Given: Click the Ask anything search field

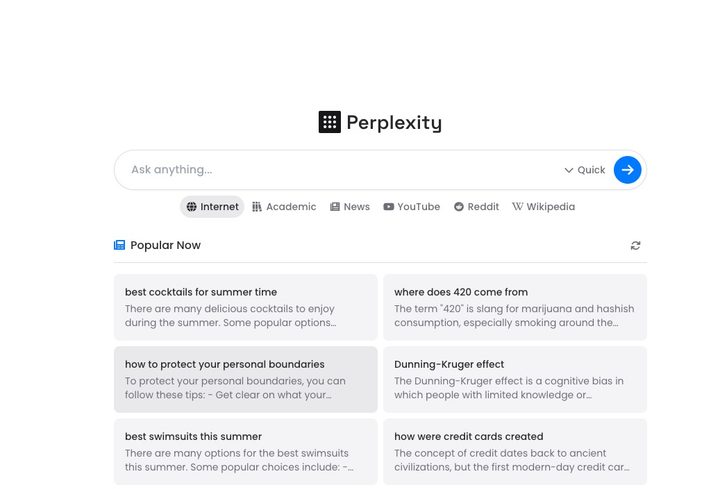Looking at the screenshot, I should 340,170.
